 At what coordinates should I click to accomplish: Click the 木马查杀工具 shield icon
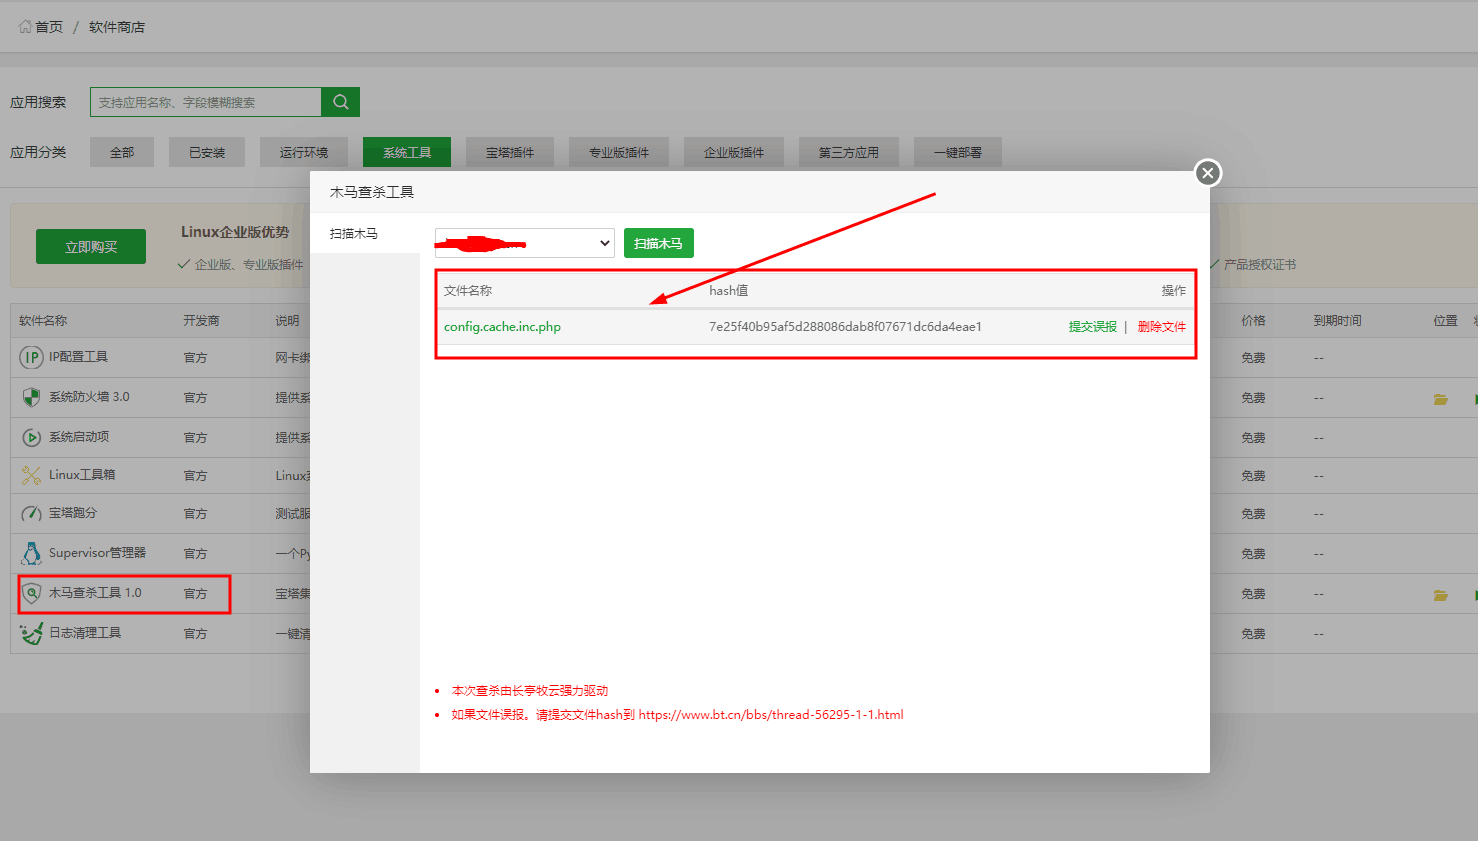pyautogui.click(x=32, y=593)
